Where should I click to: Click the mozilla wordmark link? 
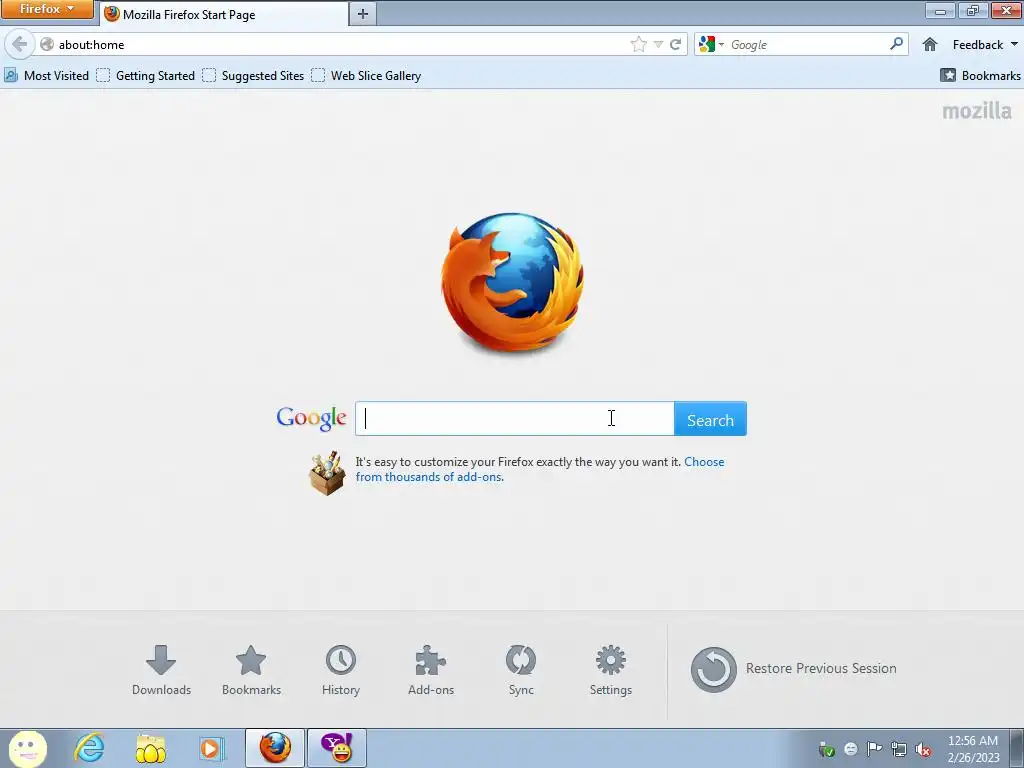977,110
